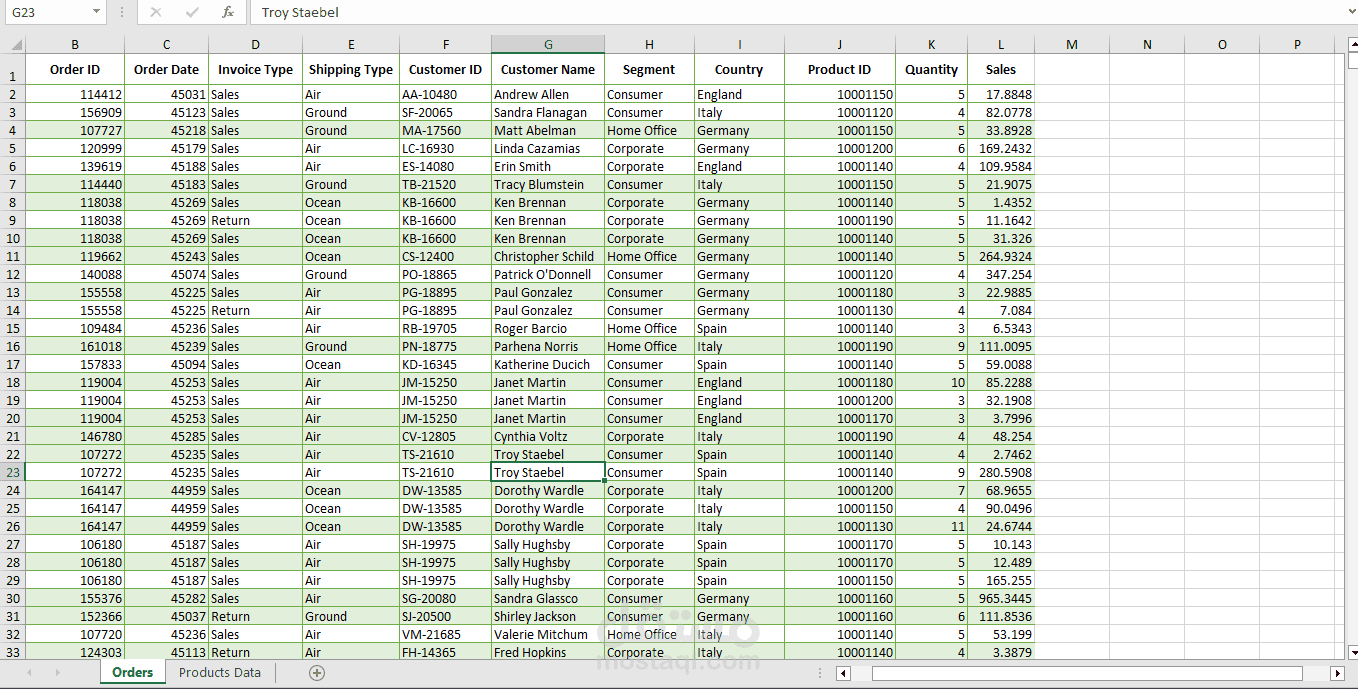This screenshot has width=1358, height=689.
Task: Select Order Date 45031 cell
Action: [x=167, y=94]
